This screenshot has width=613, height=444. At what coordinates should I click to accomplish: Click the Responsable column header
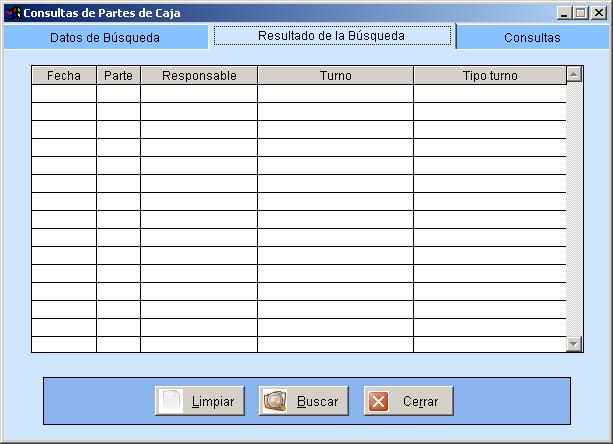[x=199, y=76]
